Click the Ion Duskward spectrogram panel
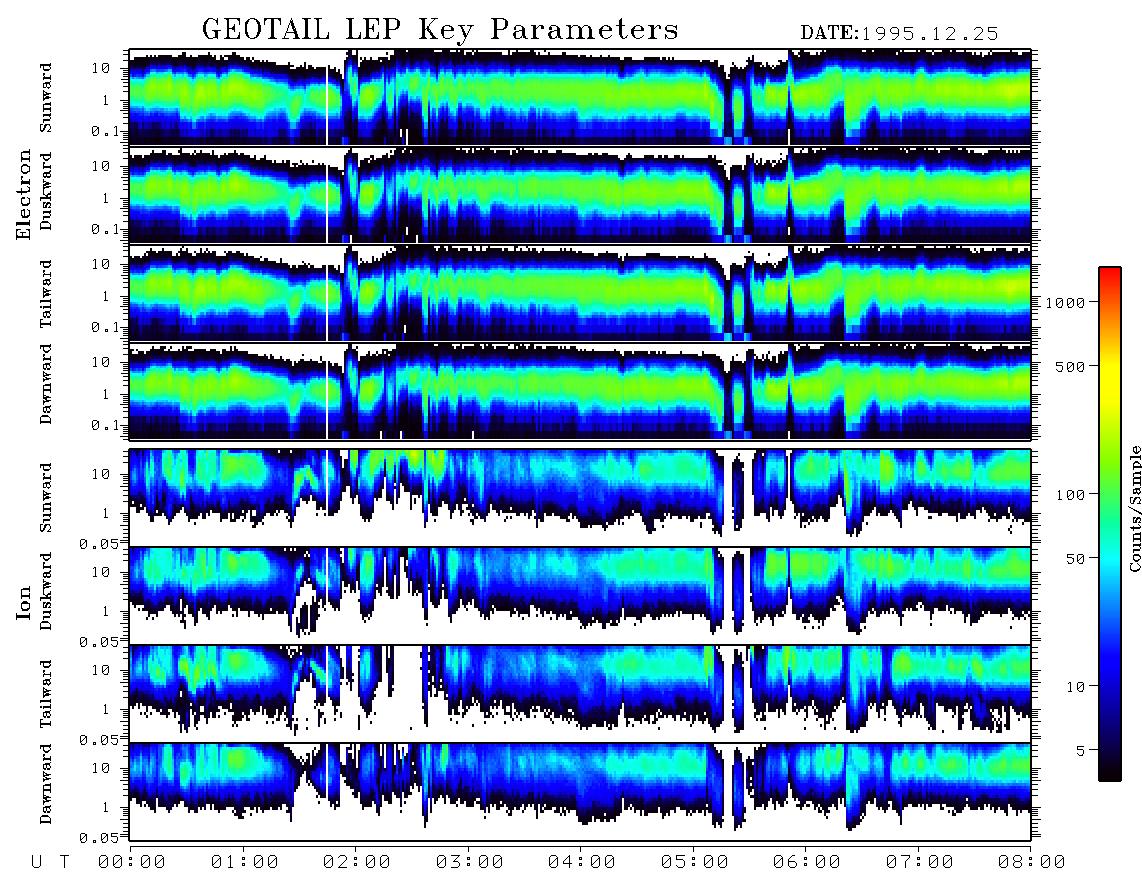This screenshot has height=880, width=1142. (580, 596)
